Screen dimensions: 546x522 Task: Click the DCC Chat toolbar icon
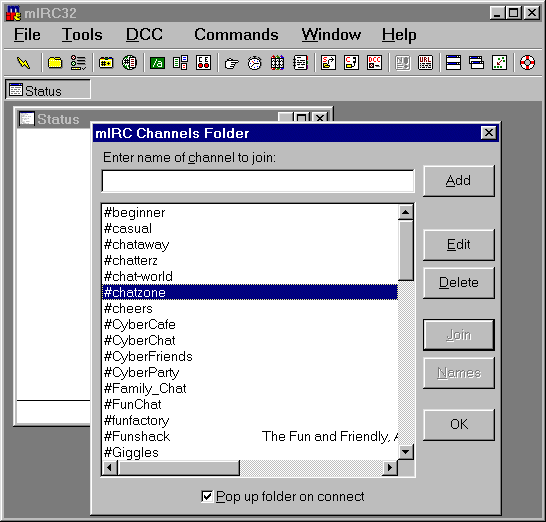[352, 63]
